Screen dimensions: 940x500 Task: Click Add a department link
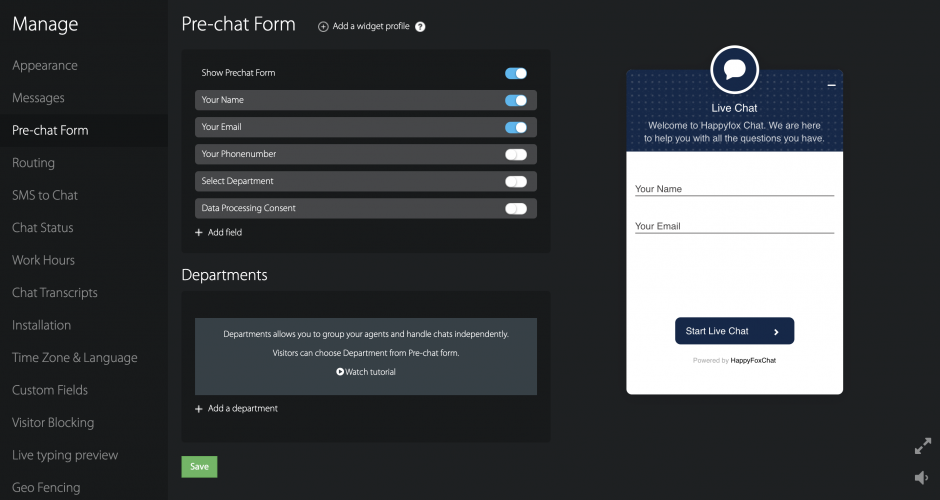pos(242,408)
